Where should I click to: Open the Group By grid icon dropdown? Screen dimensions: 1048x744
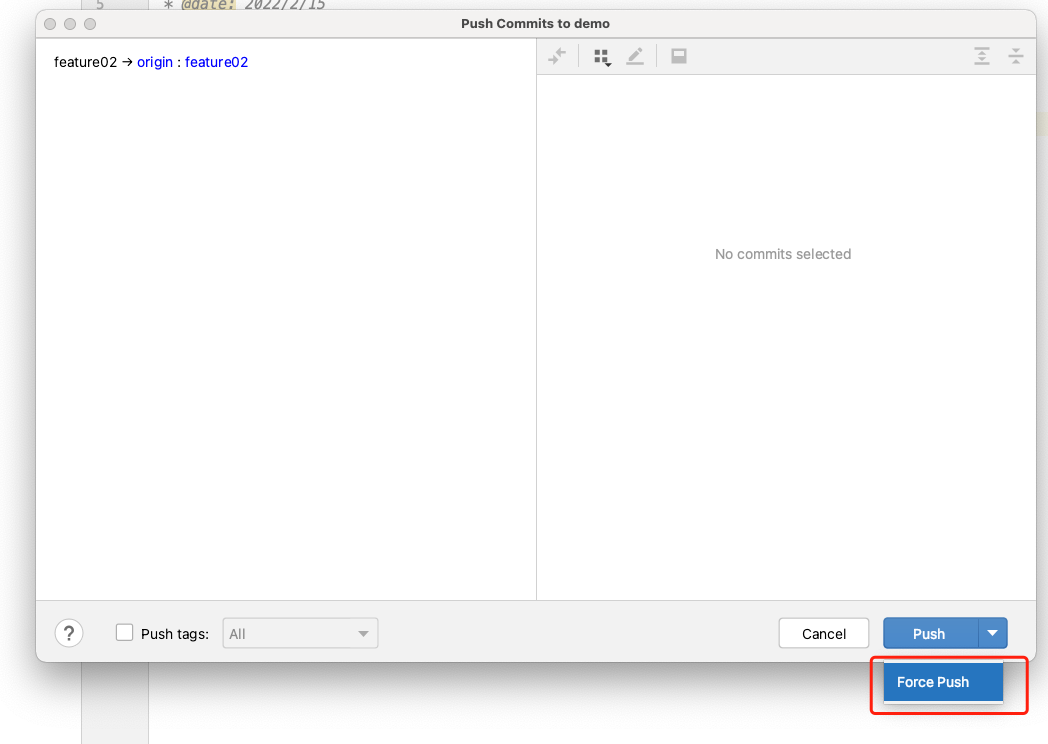coord(602,57)
